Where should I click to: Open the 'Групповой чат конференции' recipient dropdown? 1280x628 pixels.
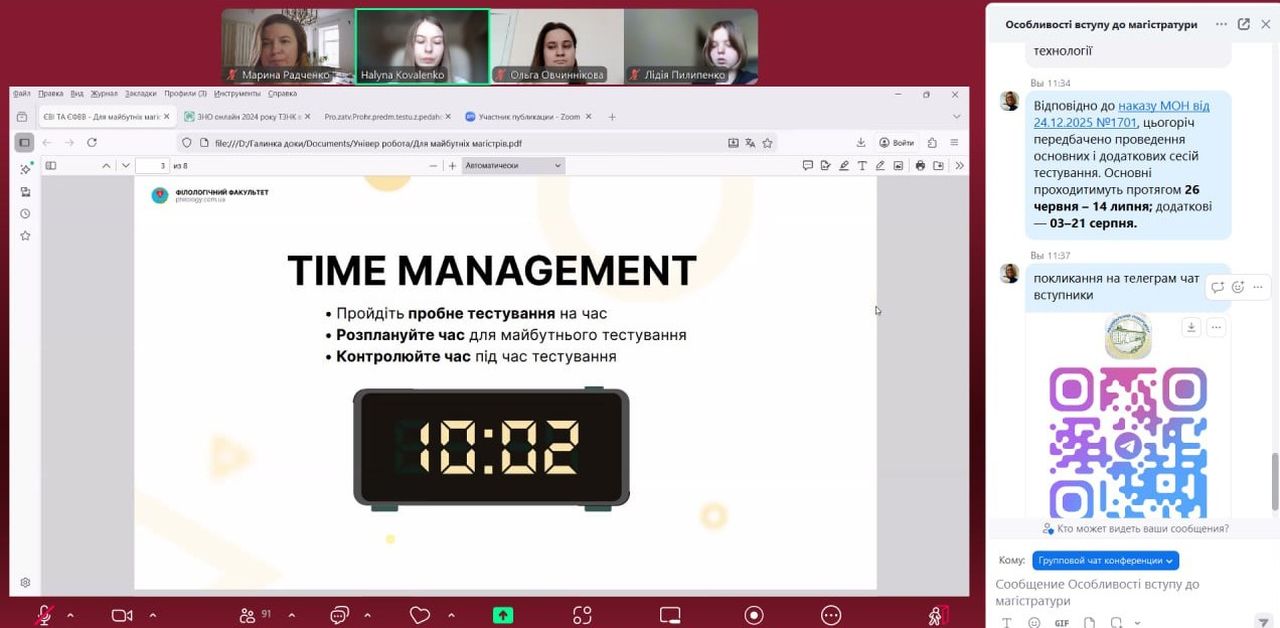pyautogui.click(x=1105, y=560)
